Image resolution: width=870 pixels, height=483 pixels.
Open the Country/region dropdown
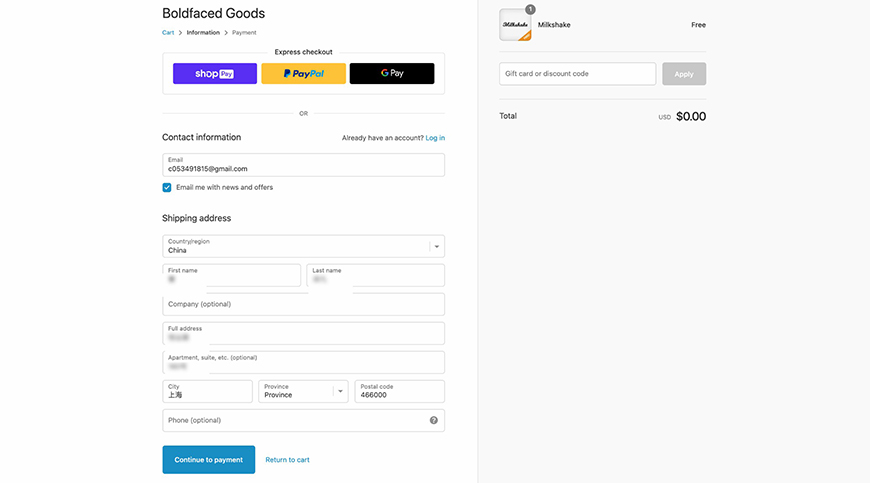point(304,246)
